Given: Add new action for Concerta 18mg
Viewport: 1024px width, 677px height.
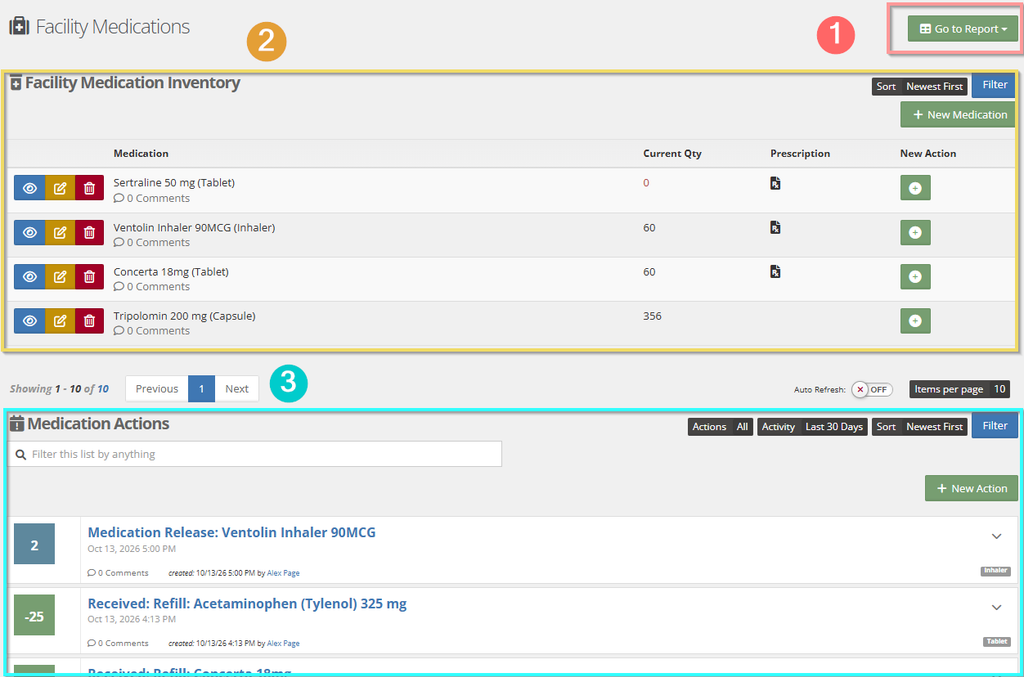Looking at the screenshot, I should [915, 277].
